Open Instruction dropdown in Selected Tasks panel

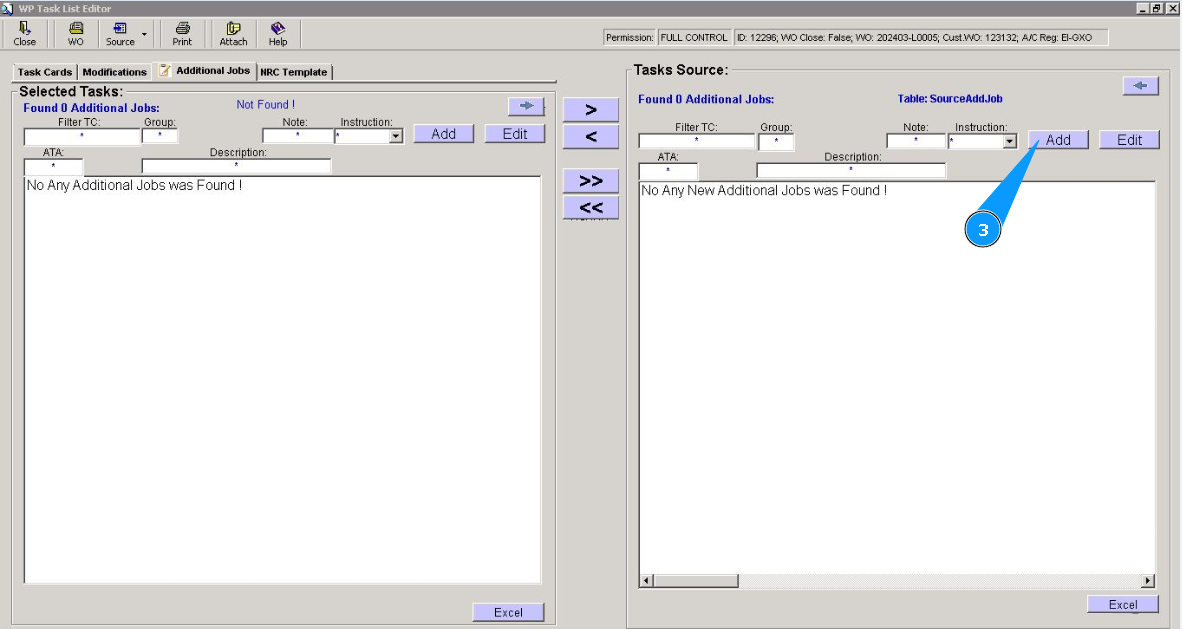click(396, 137)
